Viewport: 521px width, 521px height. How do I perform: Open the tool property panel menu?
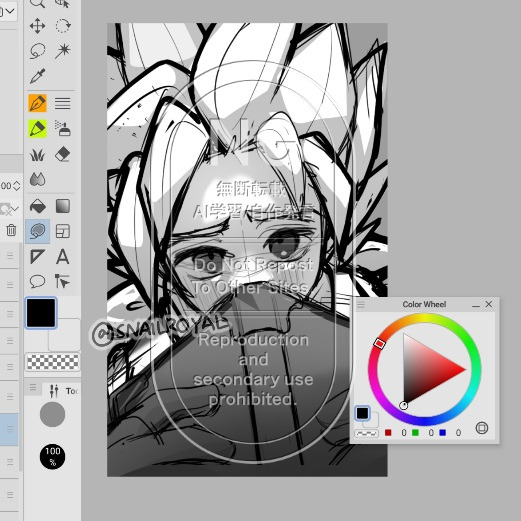[33, 388]
